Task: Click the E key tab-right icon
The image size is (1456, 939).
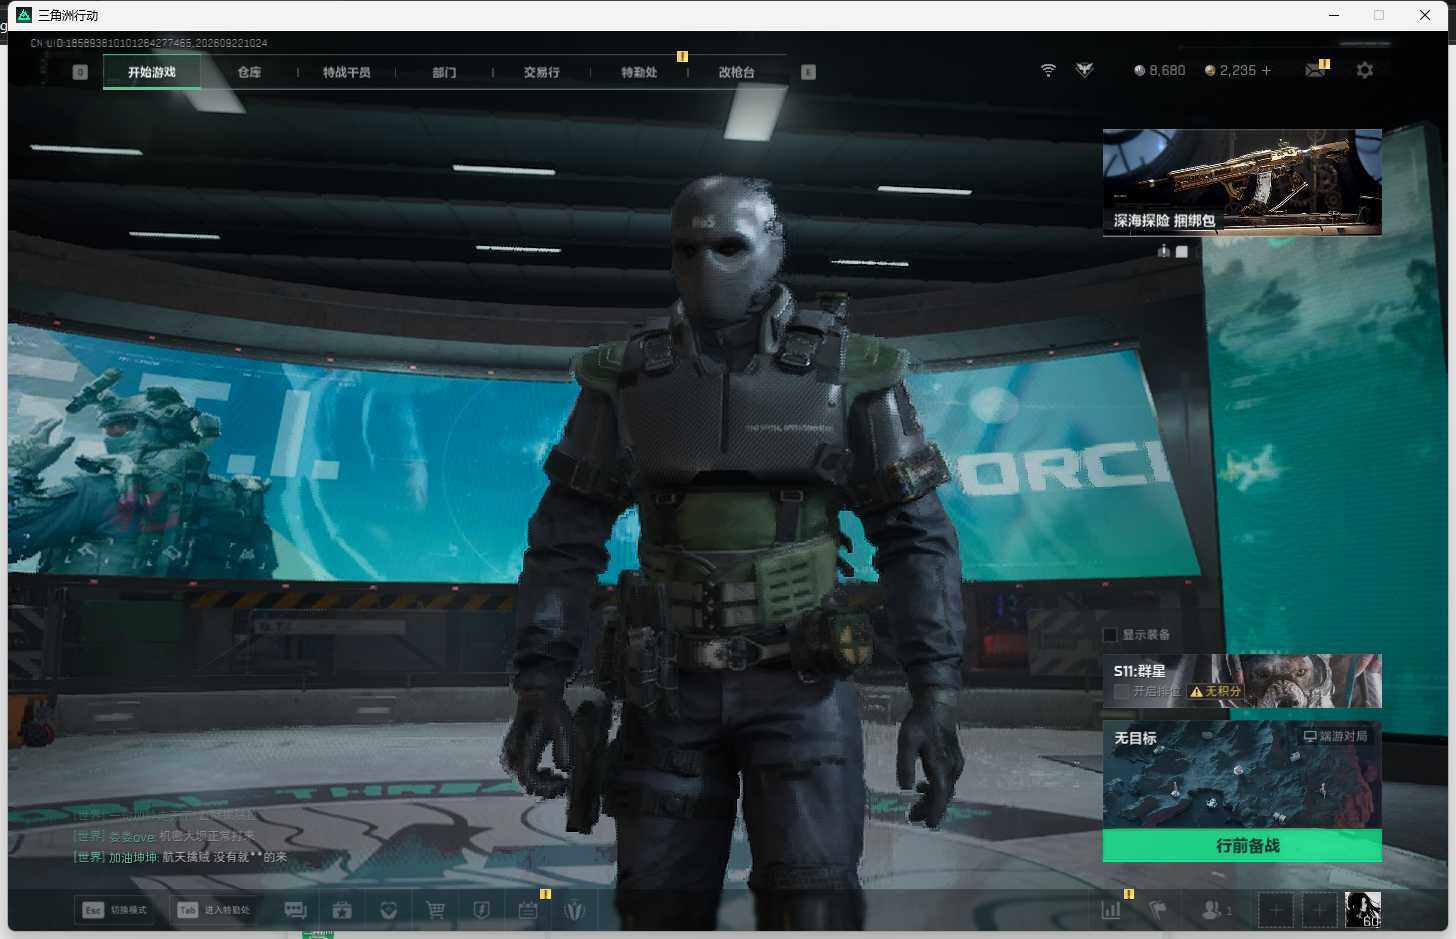Action: tap(808, 72)
